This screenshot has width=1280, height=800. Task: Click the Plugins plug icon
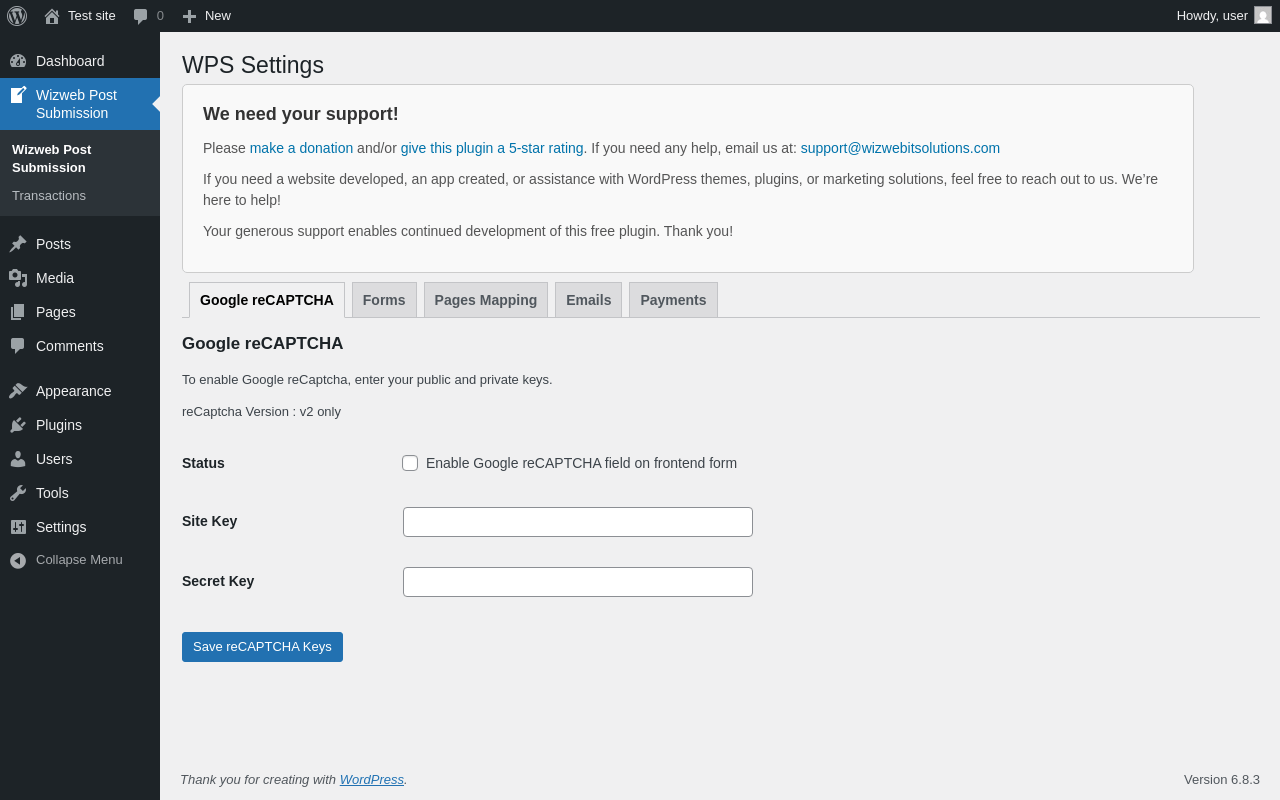point(18,425)
